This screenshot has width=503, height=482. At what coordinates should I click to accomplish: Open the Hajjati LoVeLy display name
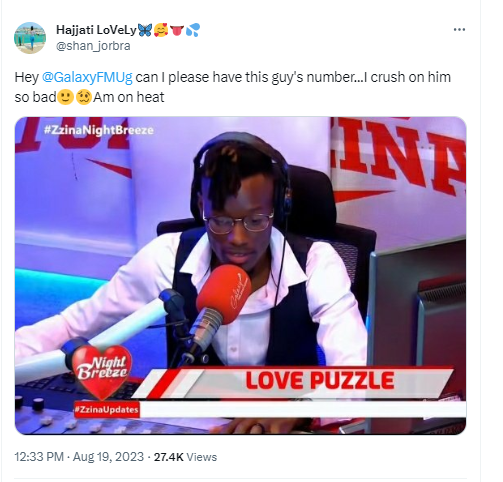click(96, 30)
